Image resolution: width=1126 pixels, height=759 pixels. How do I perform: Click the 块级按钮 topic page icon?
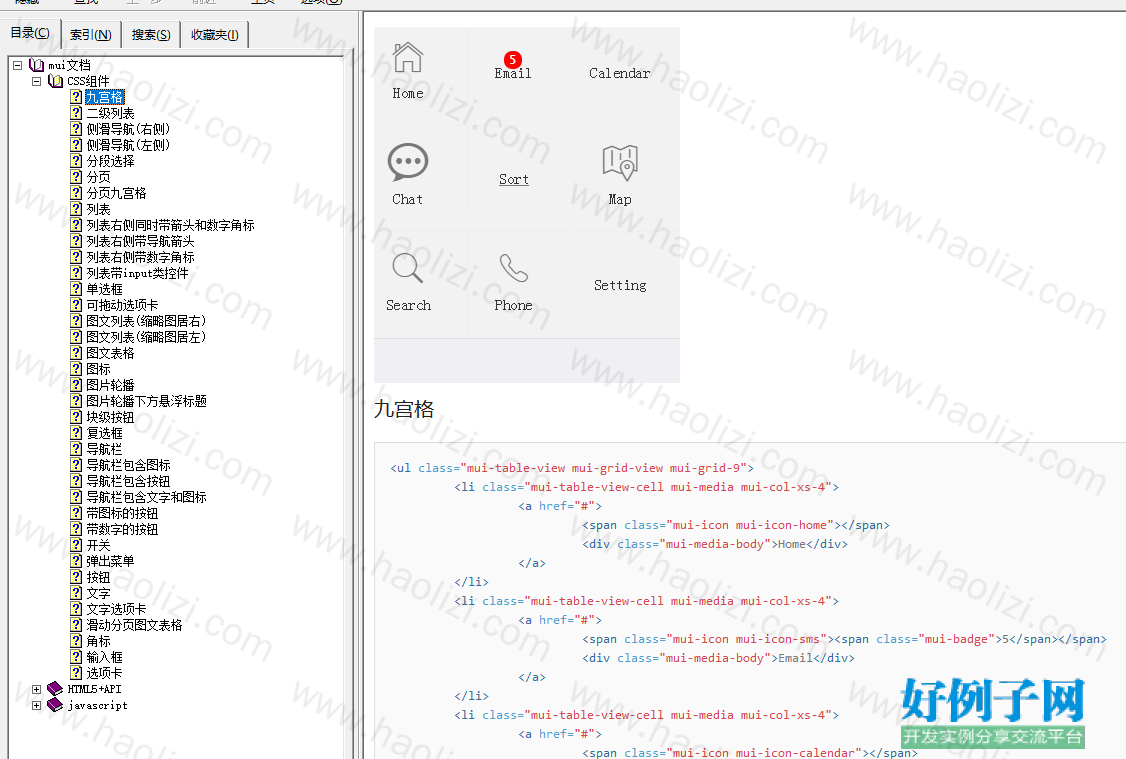tap(76, 416)
